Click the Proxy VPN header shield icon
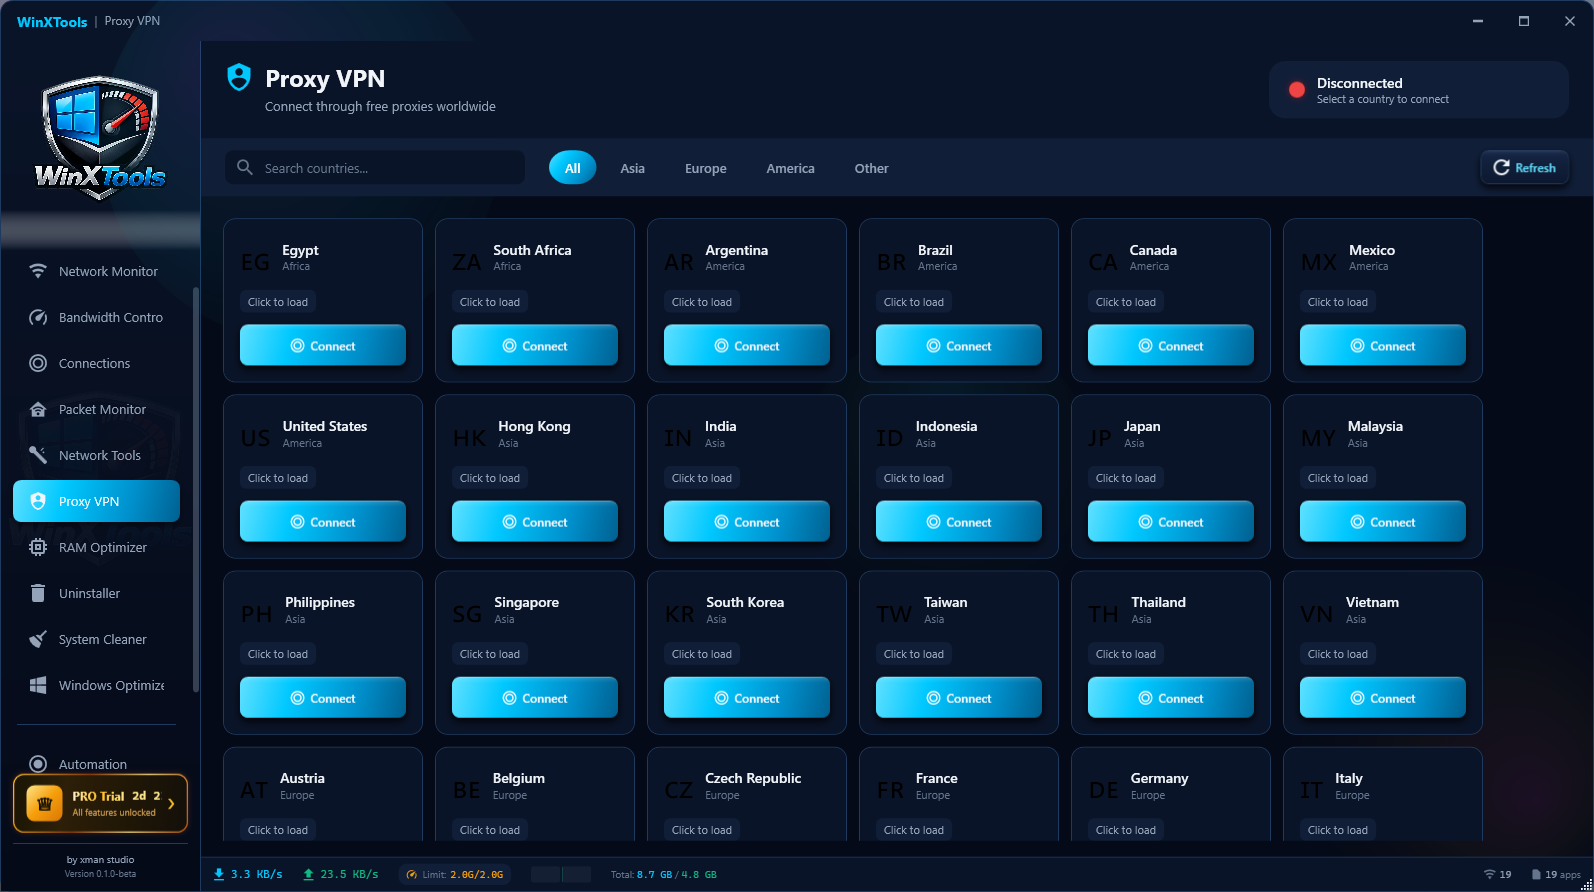The image size is (1594, 892). click(239, 77)
